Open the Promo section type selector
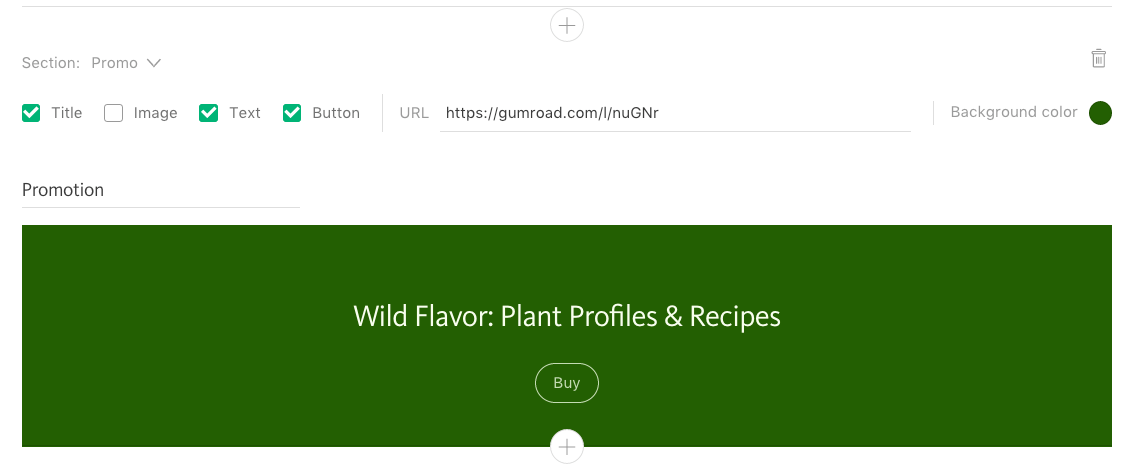The height and width of the screenshot is (475, 1146). click(126, 63)
